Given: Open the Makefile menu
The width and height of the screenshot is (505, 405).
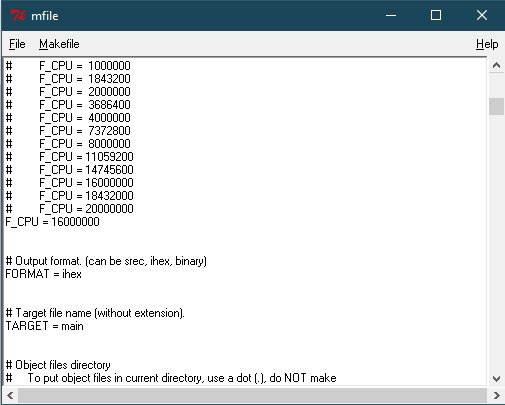Looking at the screenshot, I should point(59,44).
